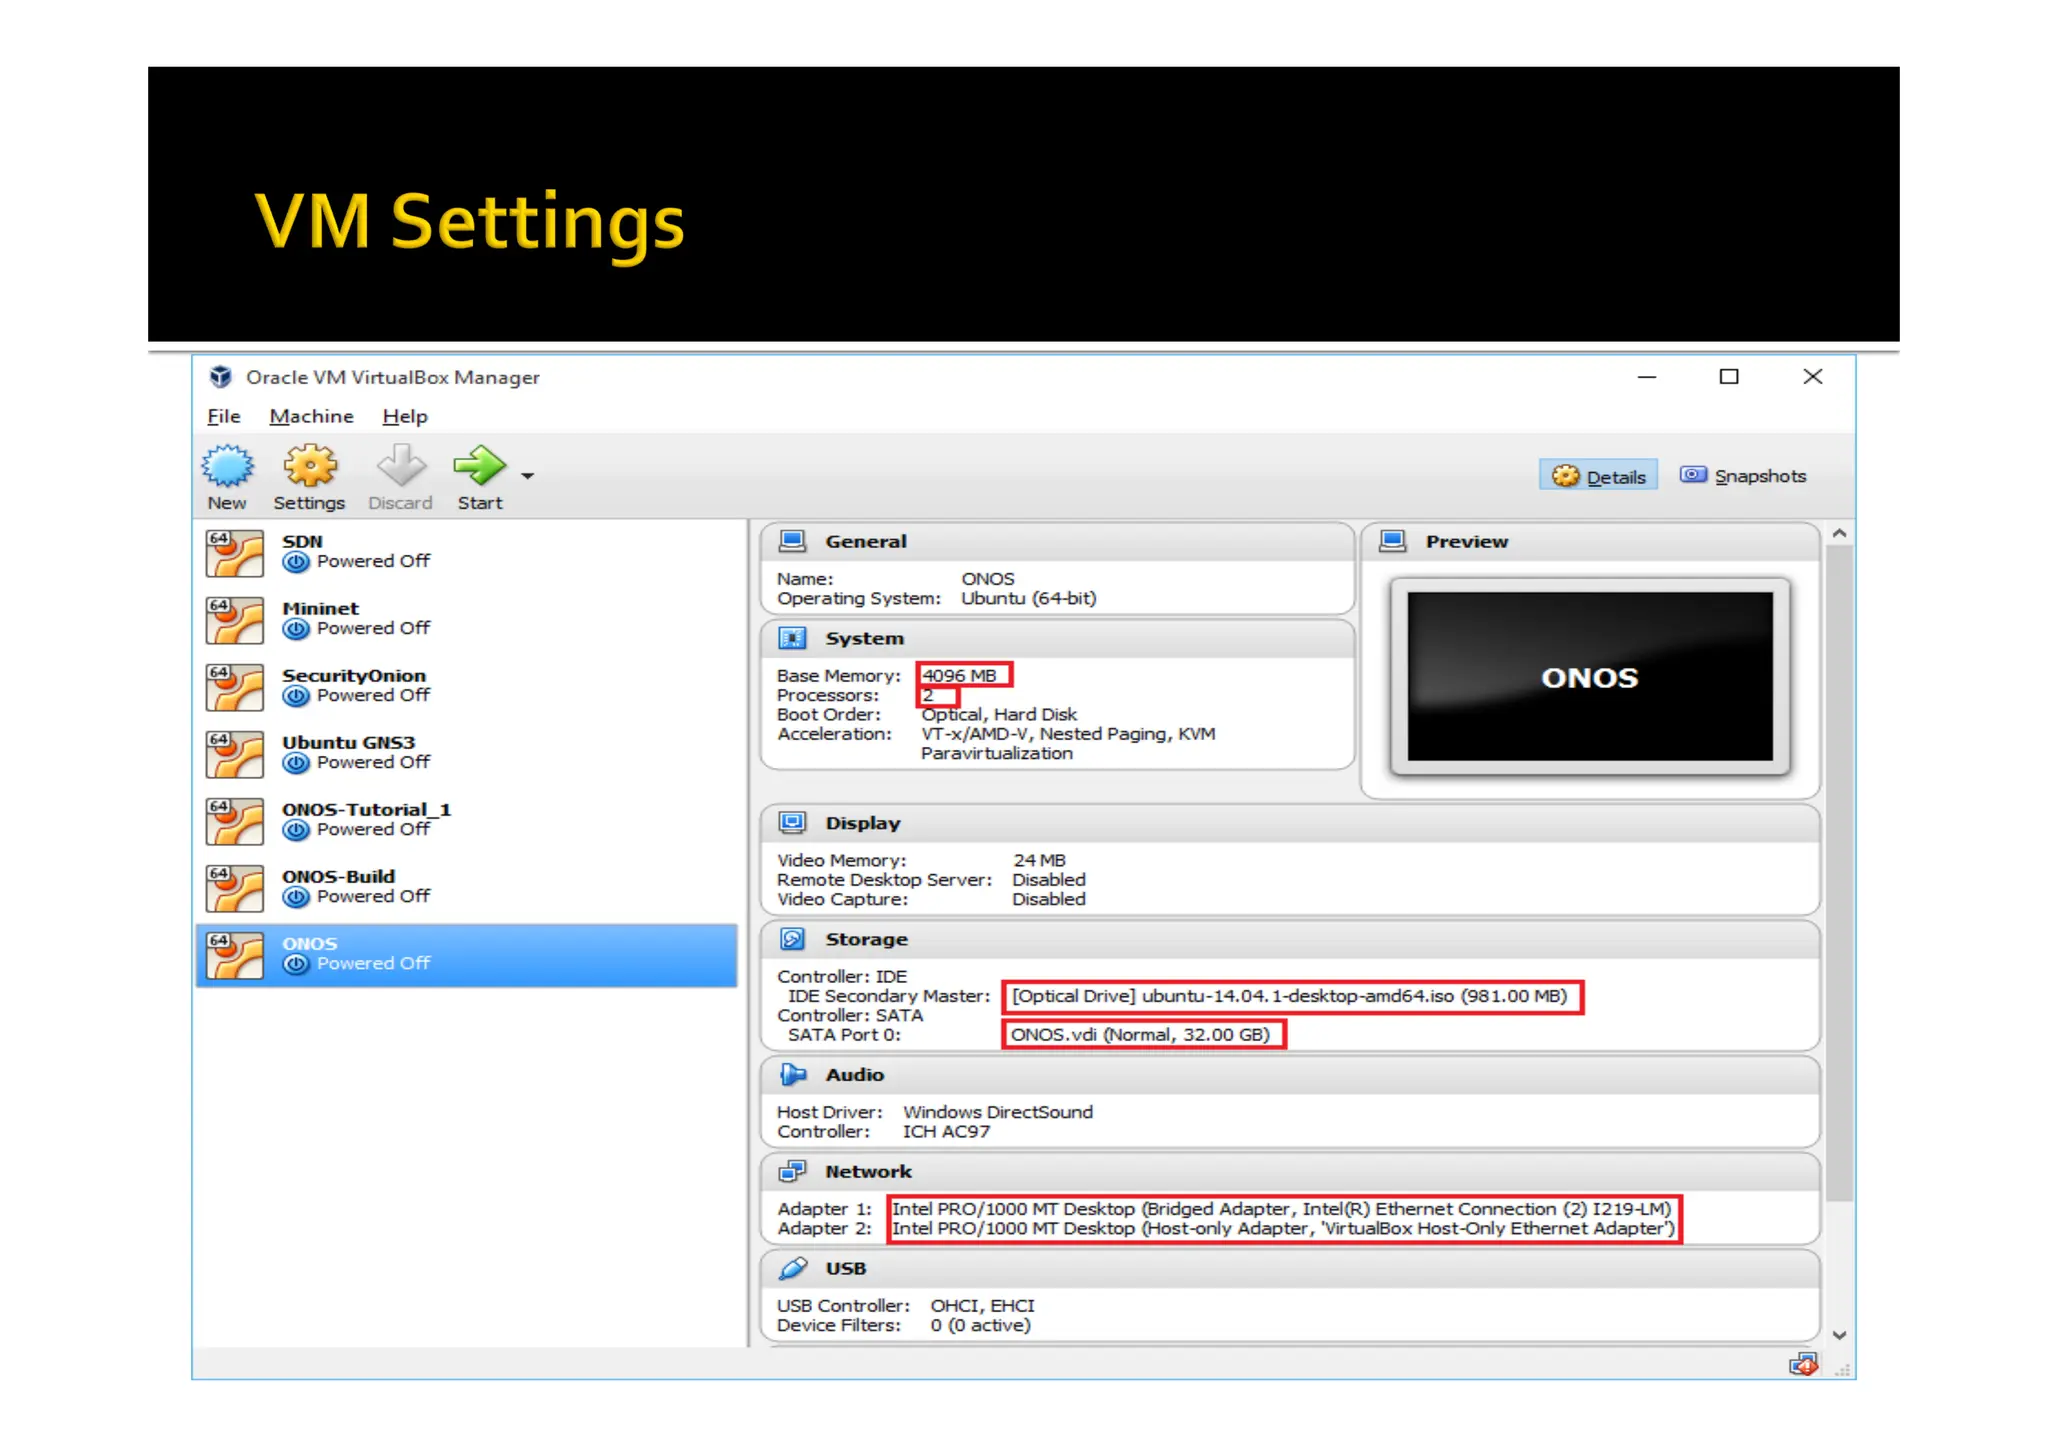Switch to the Details view button
The height and width of the screenshot is (1447, 2048).
tap(1598, 476)
